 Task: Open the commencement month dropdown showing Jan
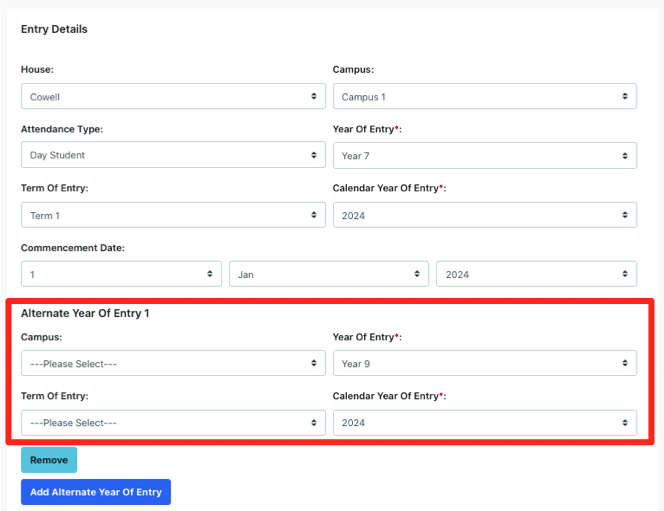coord(328,274)
